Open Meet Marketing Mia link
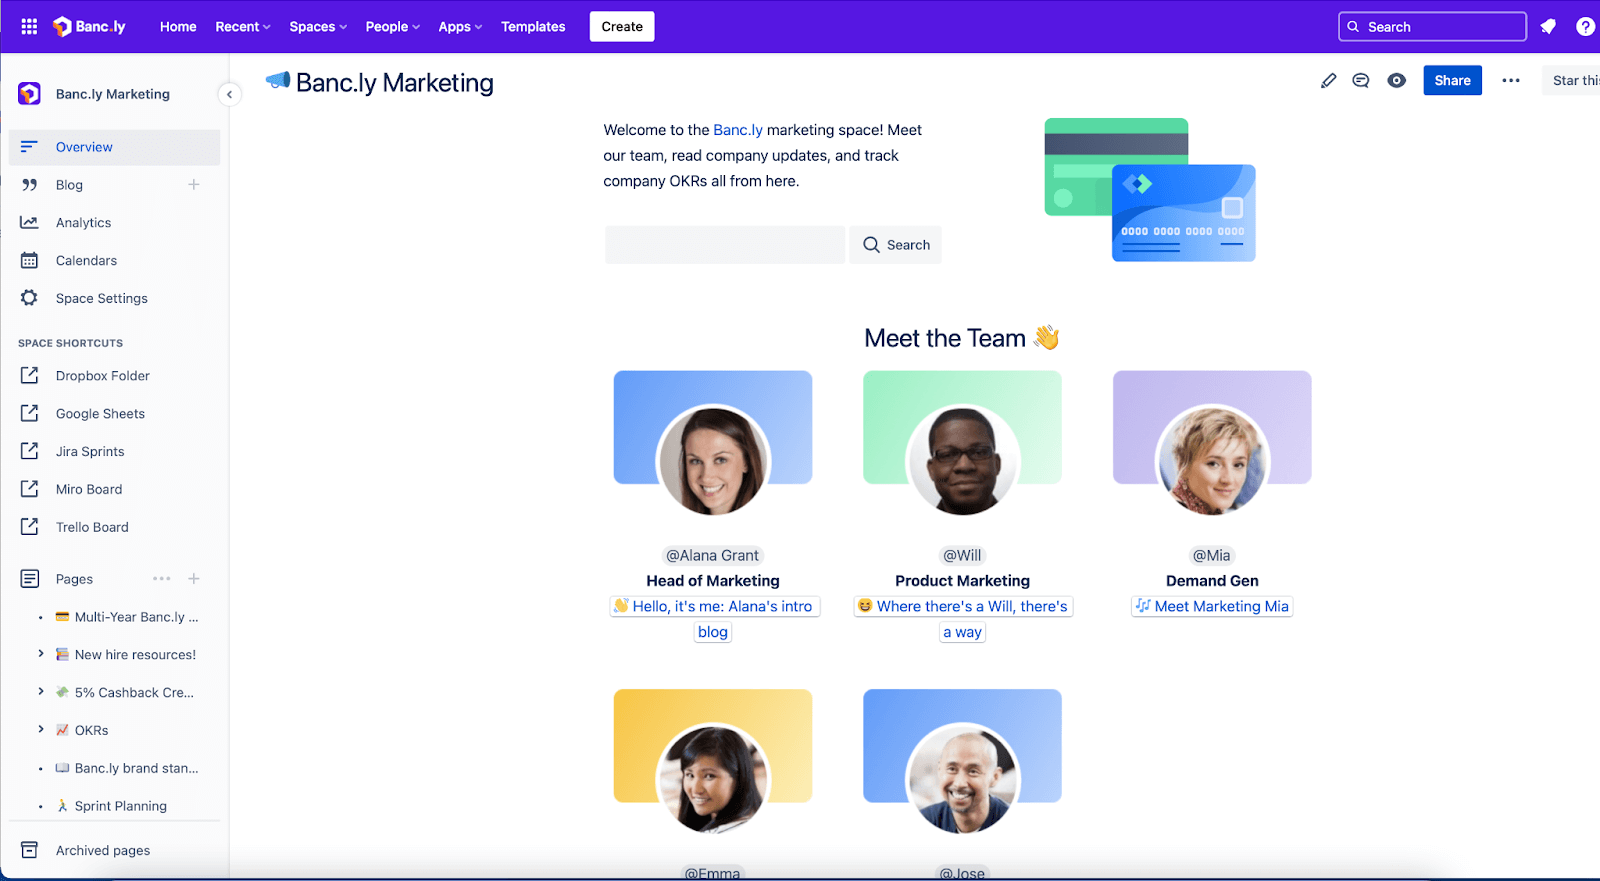The image size is (1600, 881). pyautogui.click(x=1212, y=606)
